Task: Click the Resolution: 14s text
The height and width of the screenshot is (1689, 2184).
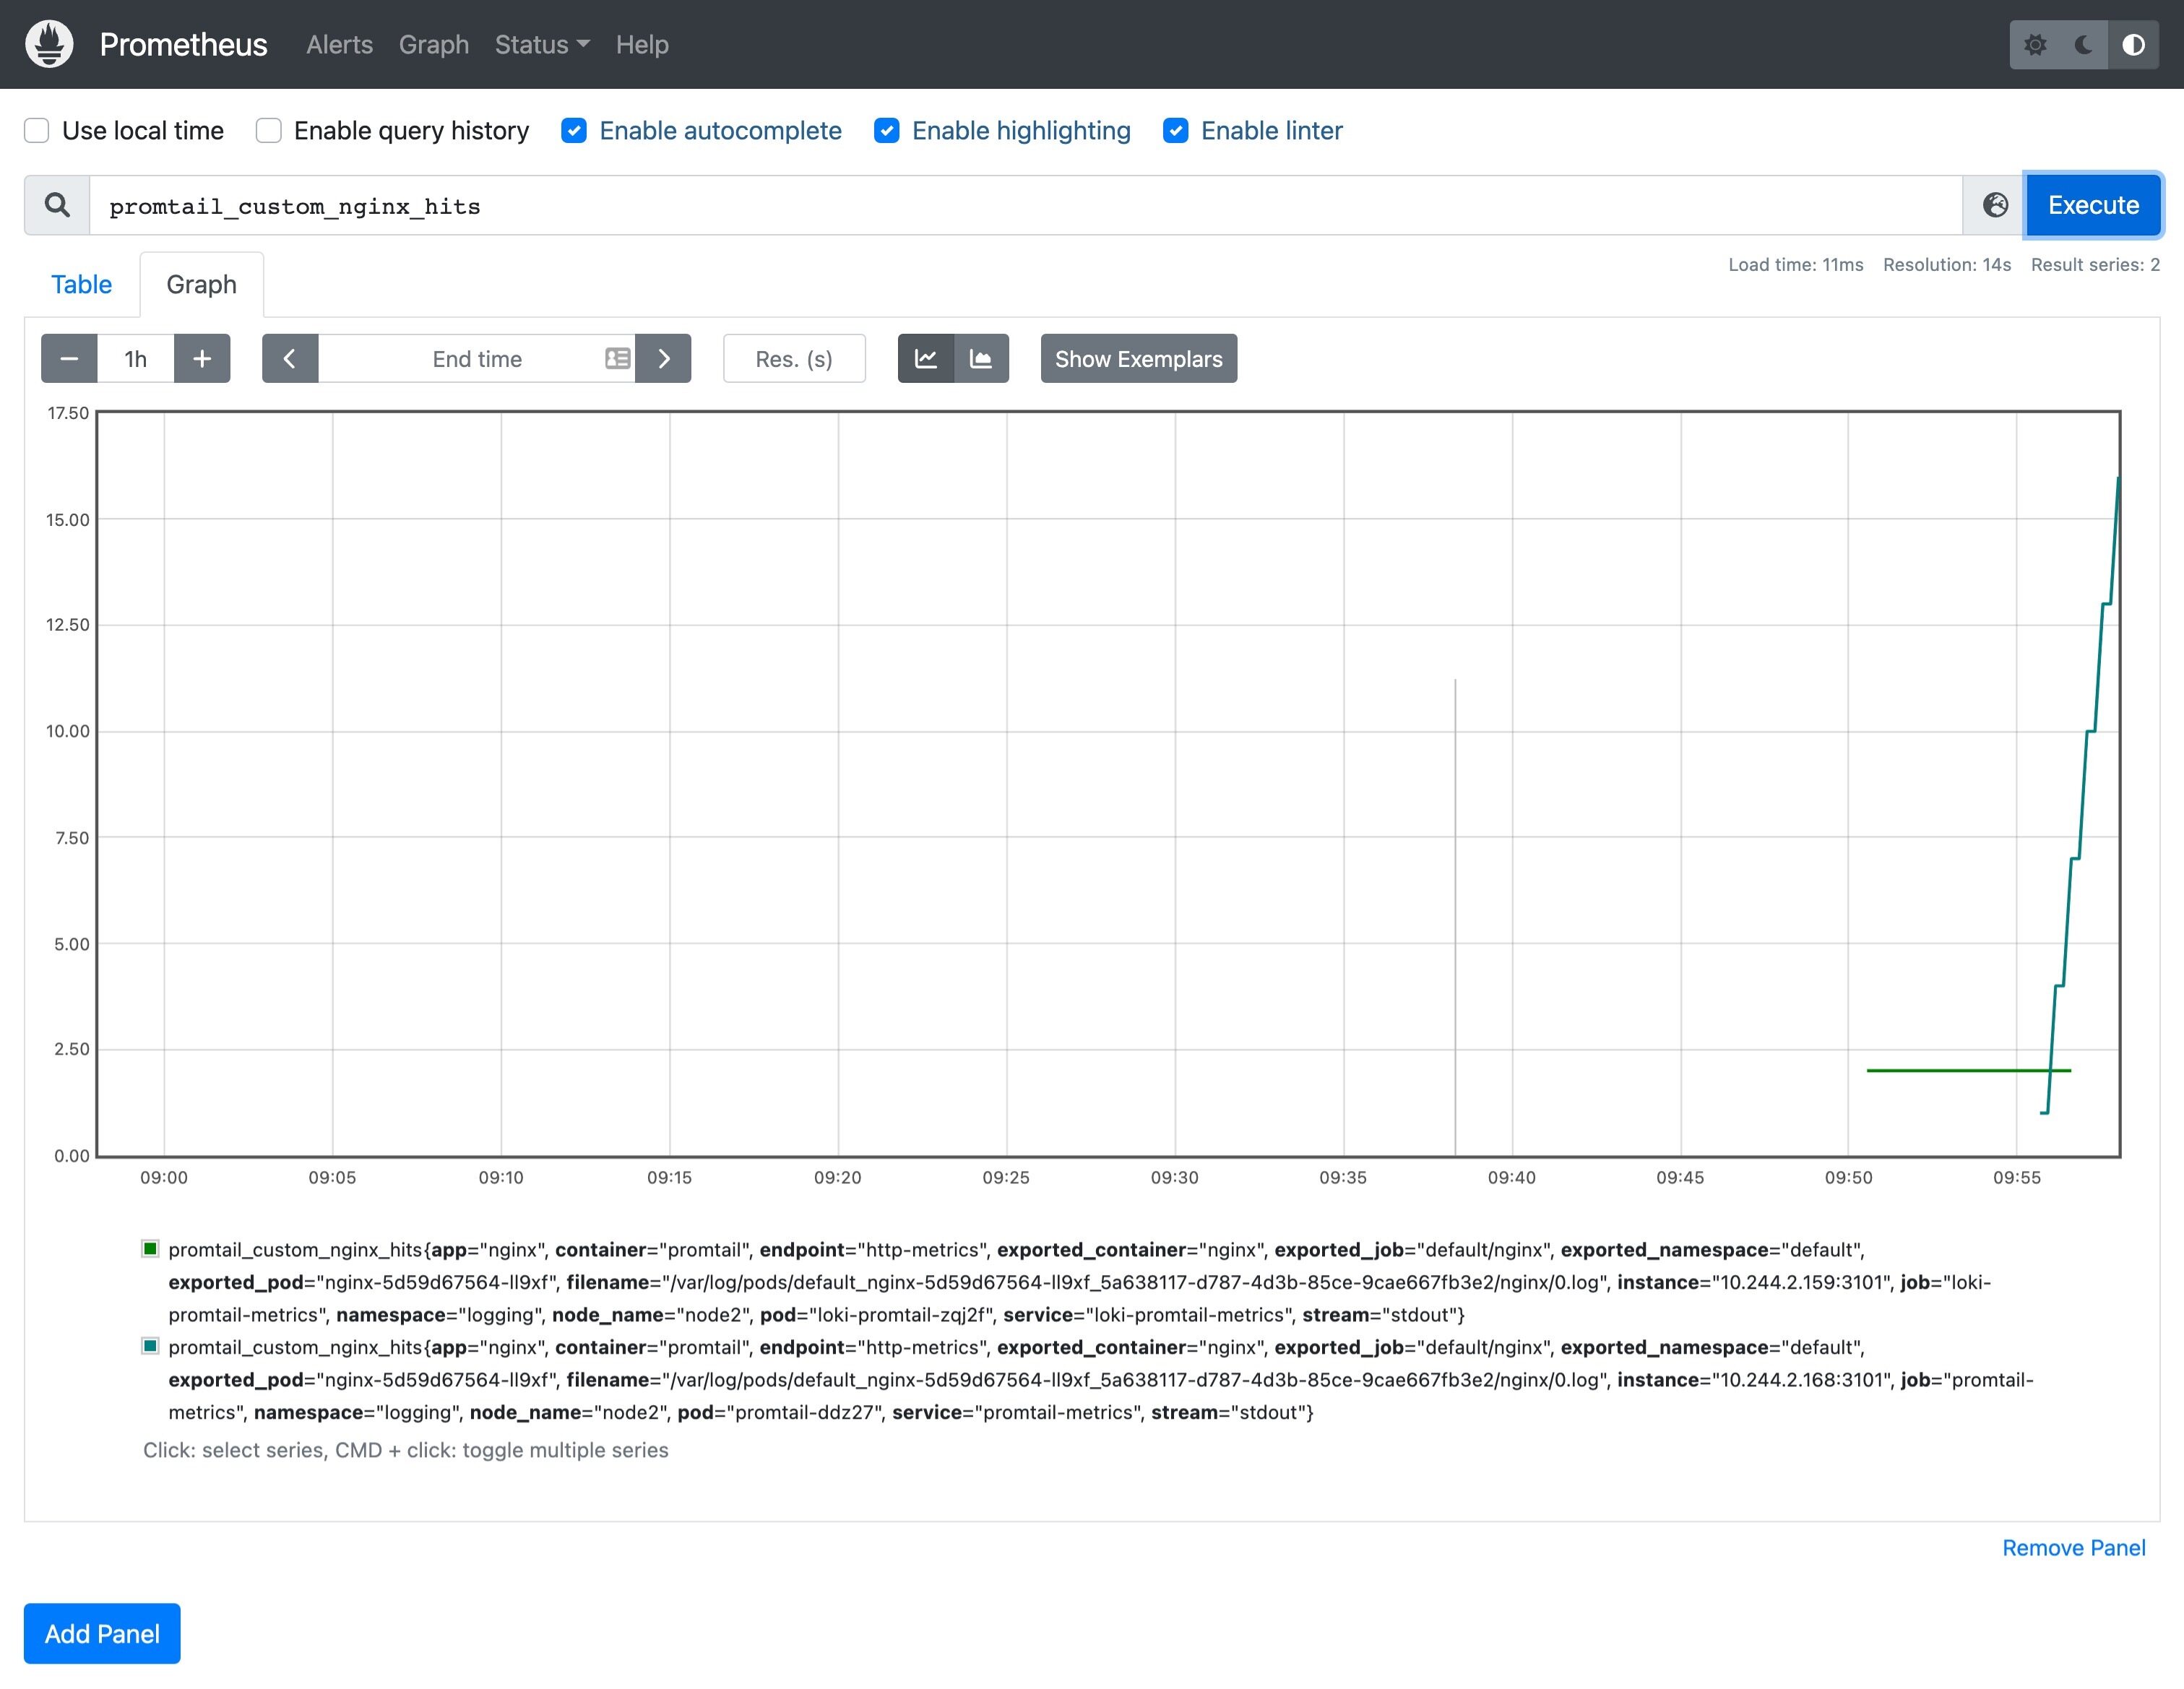Action: tap(1947, 265)
